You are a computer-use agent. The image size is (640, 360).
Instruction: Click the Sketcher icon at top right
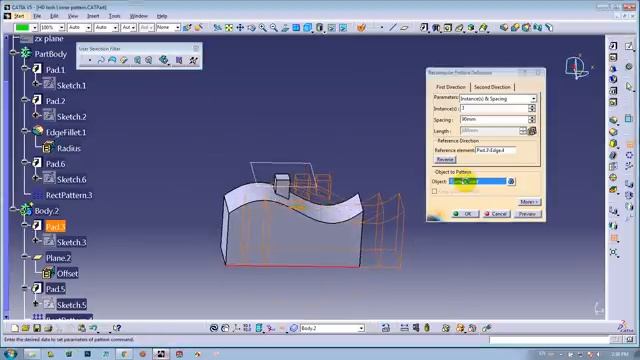629,46
